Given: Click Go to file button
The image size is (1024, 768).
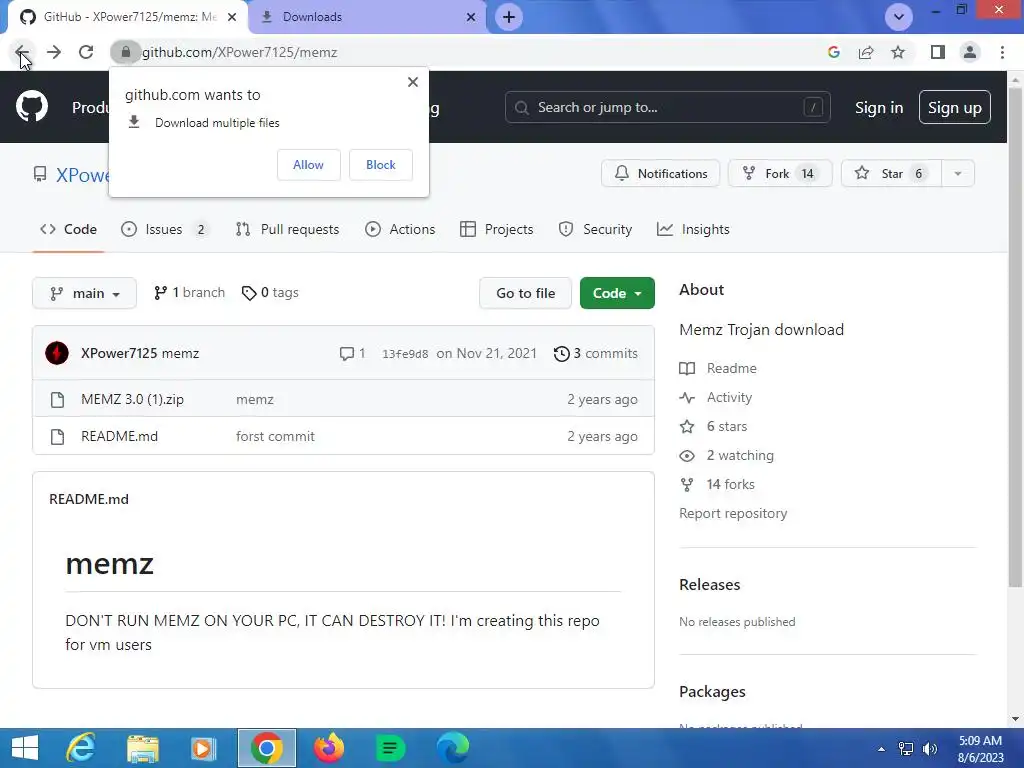Looking at the screenshot, I should click(x=525, y=293).
